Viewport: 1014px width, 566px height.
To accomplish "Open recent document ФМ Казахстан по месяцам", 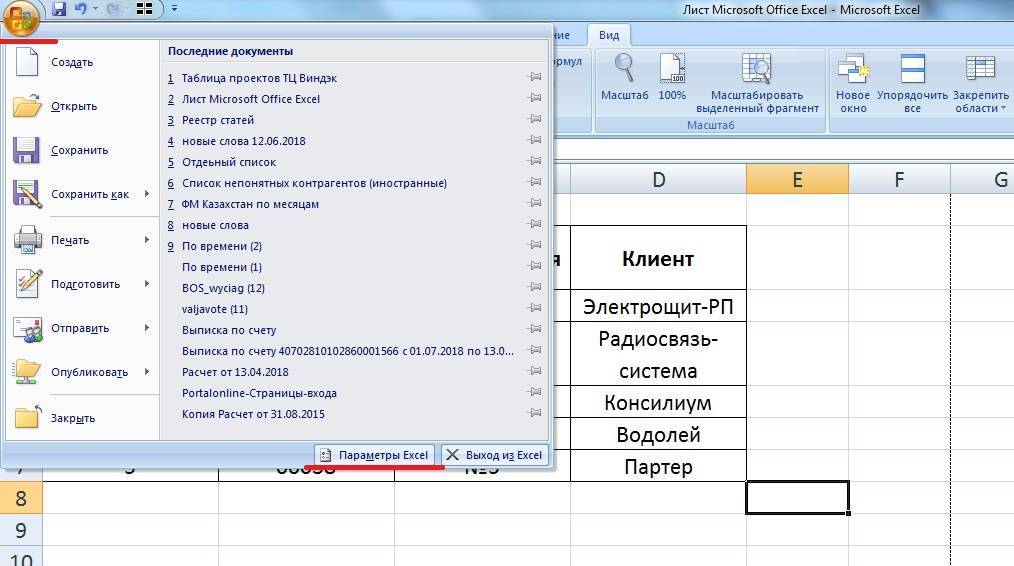I will coord(250,204).
